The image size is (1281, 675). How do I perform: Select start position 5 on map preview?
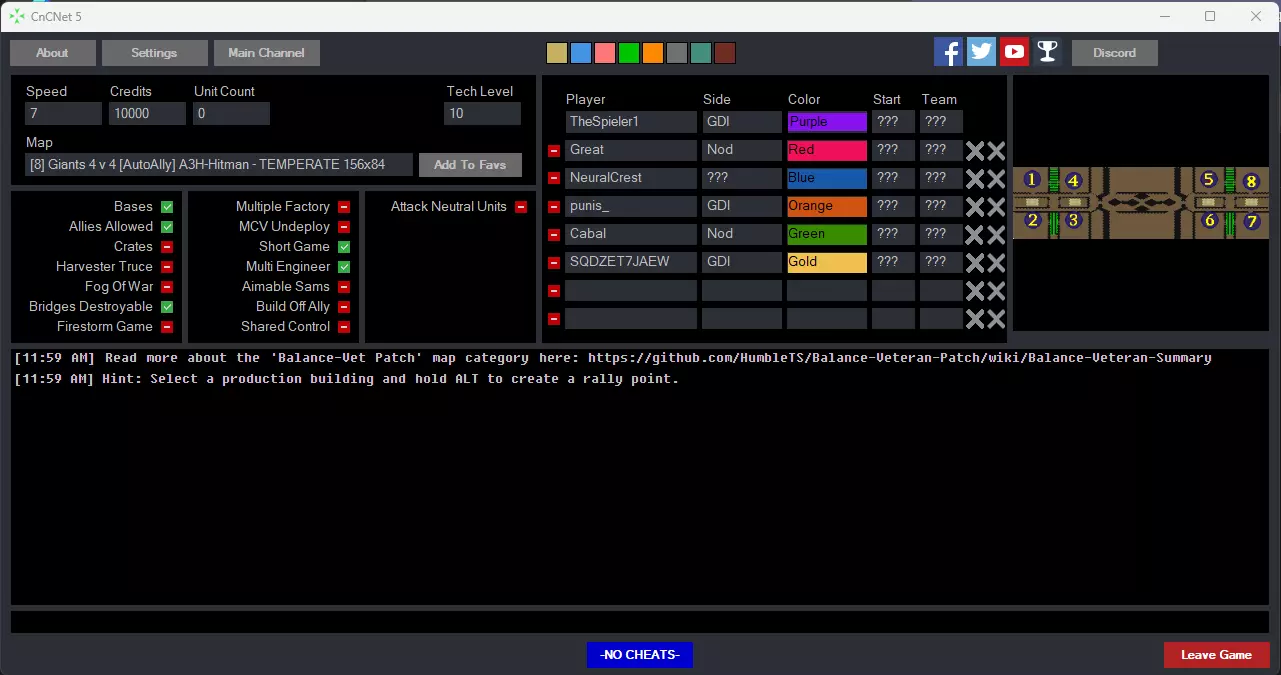[x=1208, y=180]
